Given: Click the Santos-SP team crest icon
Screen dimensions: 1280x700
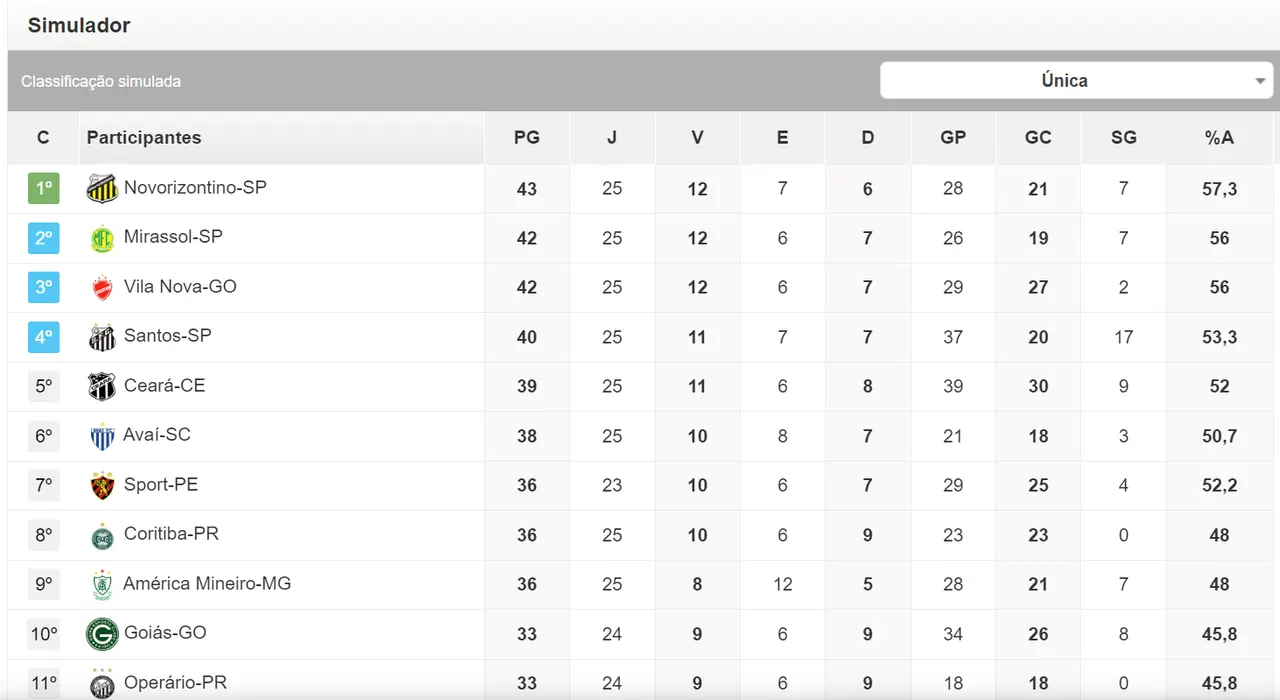Looking at the screenshot, I should pyautogui.click(x=102, y=337).
